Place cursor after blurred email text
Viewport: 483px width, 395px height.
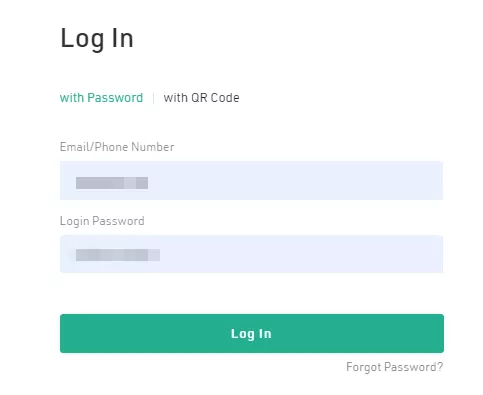[x=150, y=183]
